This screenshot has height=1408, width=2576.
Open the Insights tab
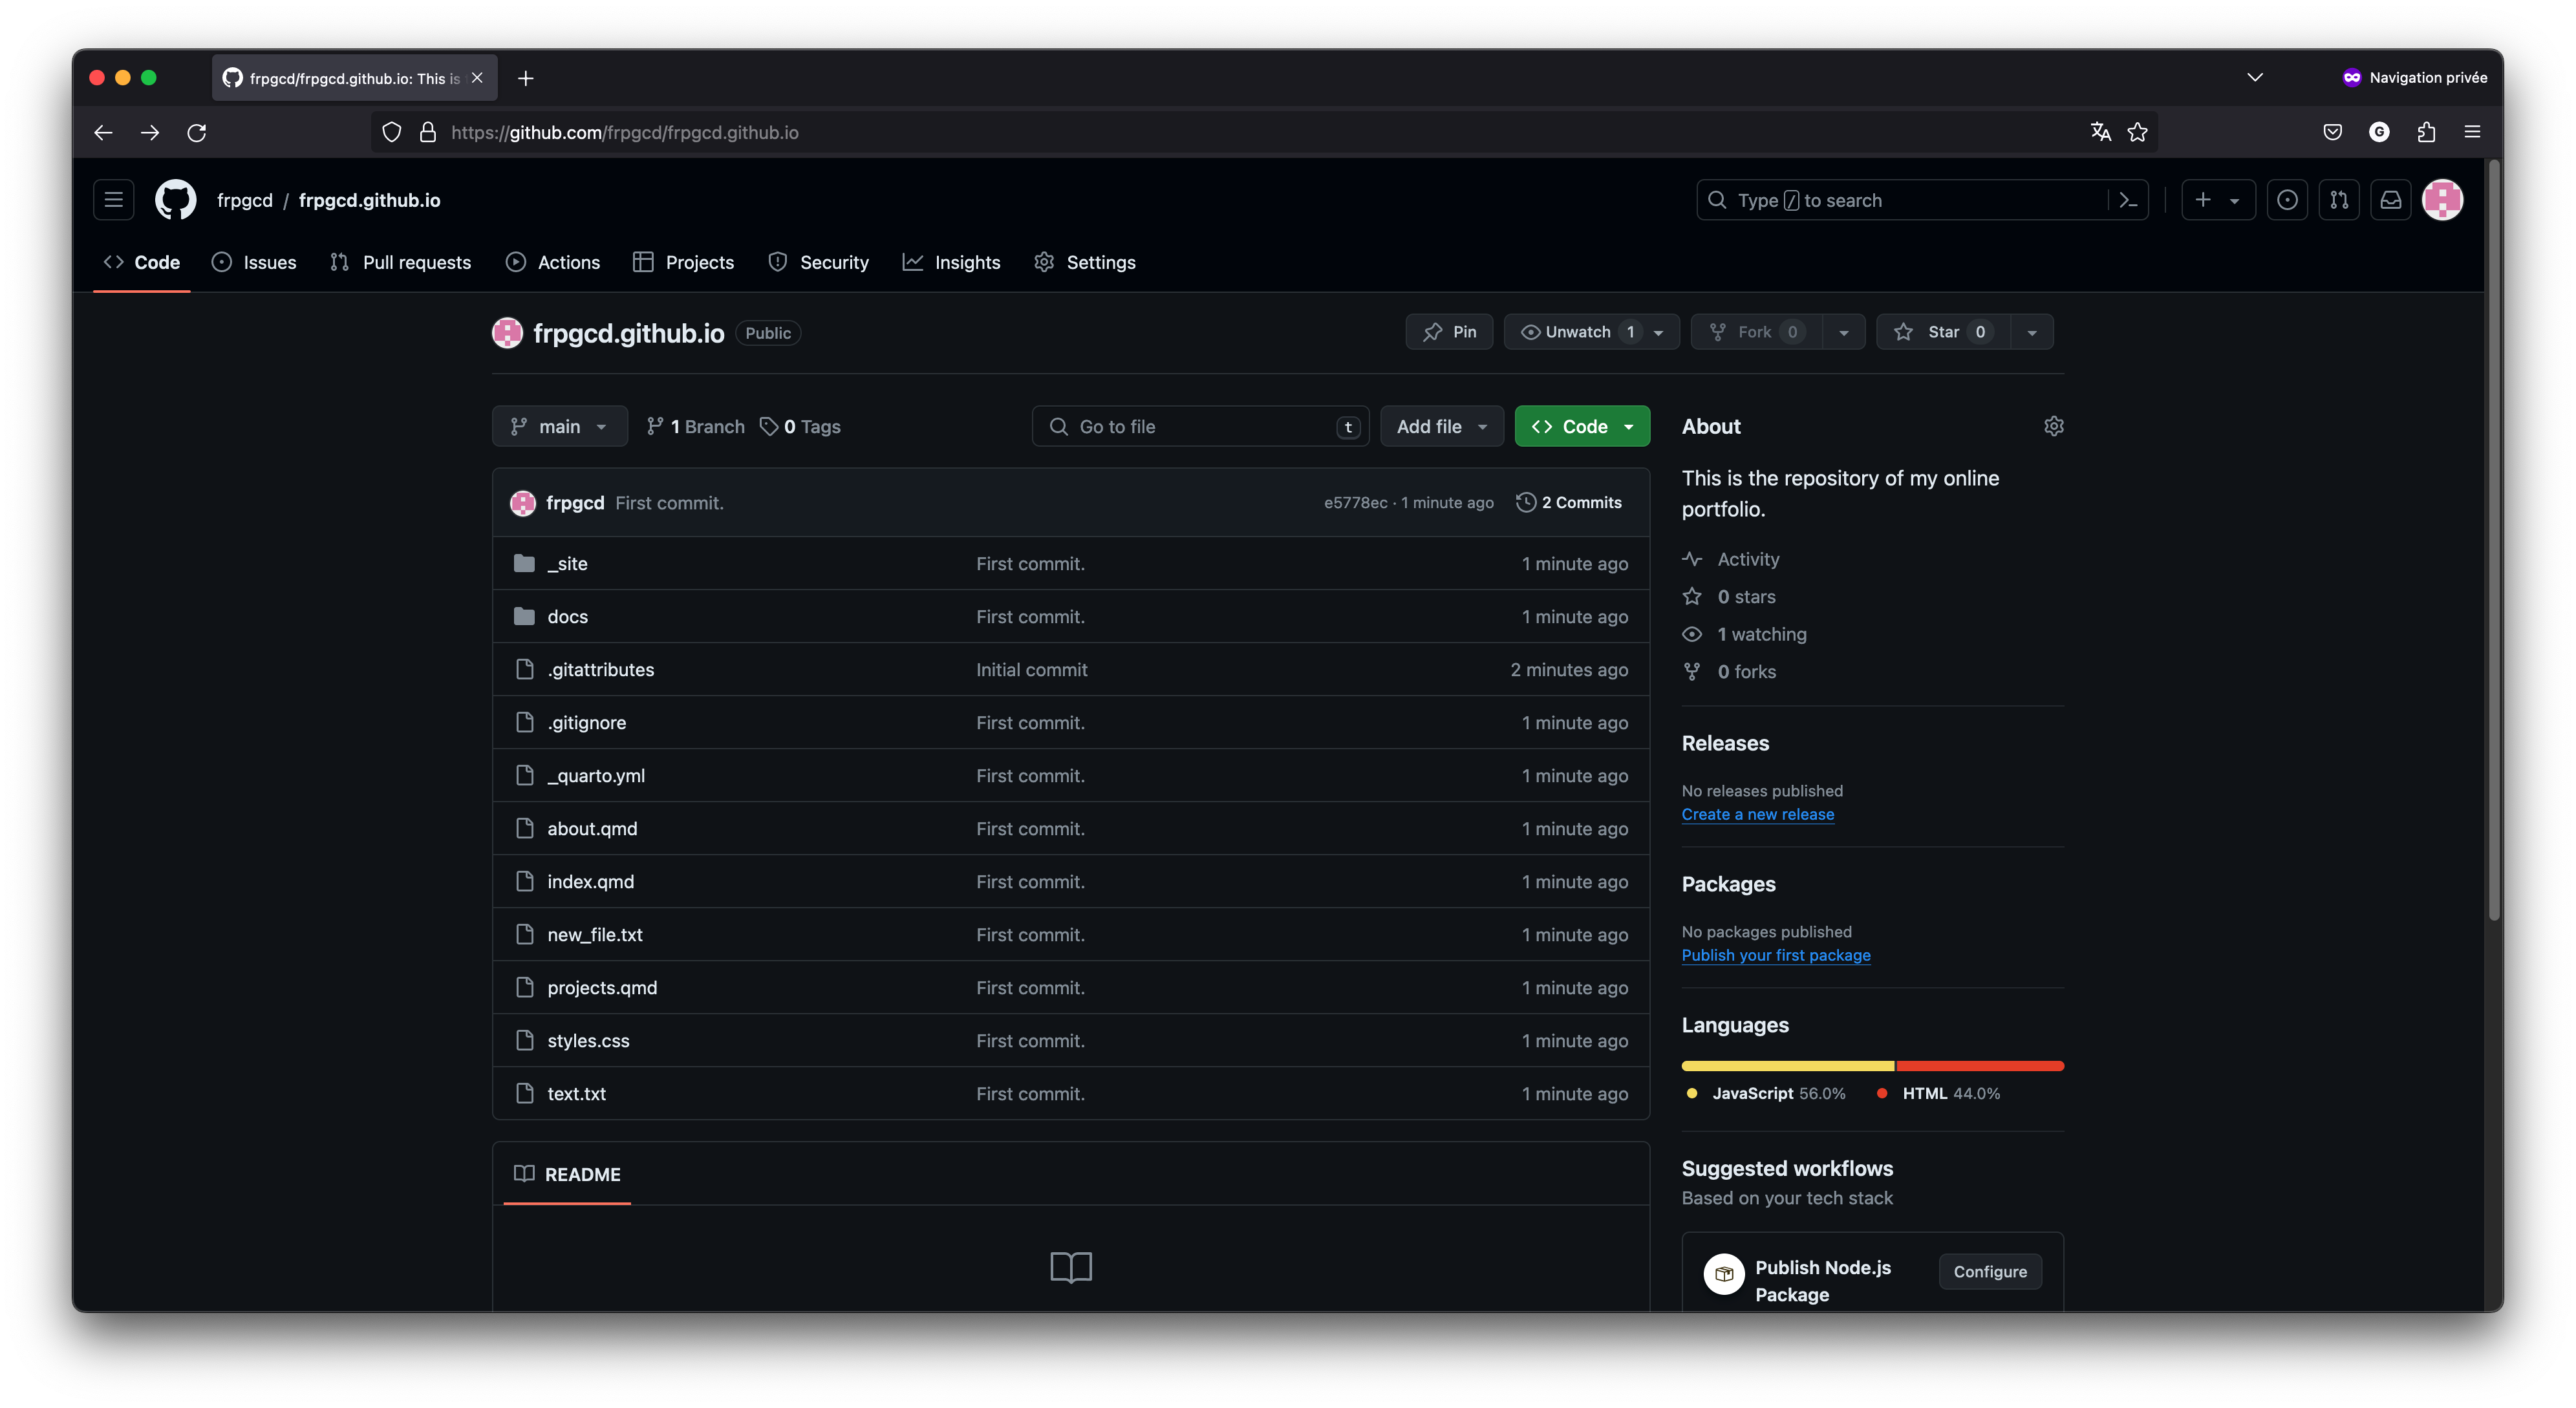coord(951,262)
